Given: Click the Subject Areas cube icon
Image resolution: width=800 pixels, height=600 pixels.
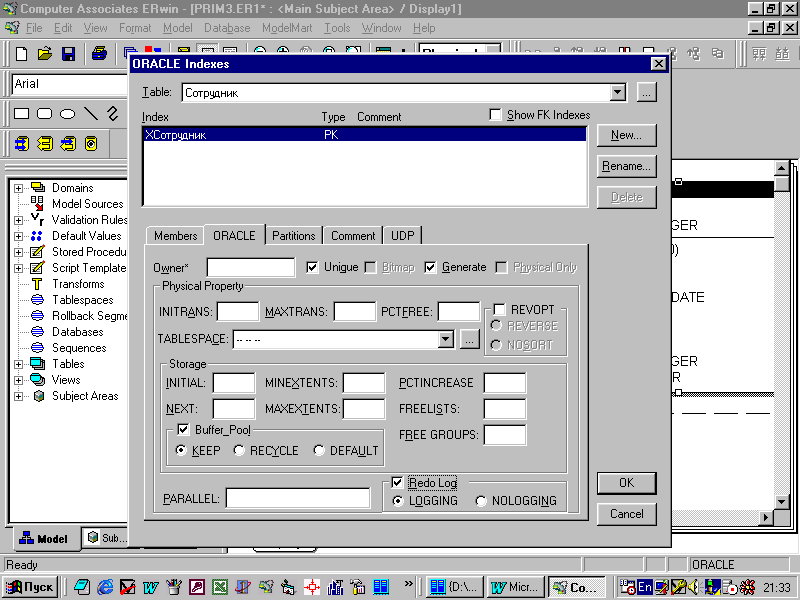Looking at the screenshot, I should tap(38, 396).
